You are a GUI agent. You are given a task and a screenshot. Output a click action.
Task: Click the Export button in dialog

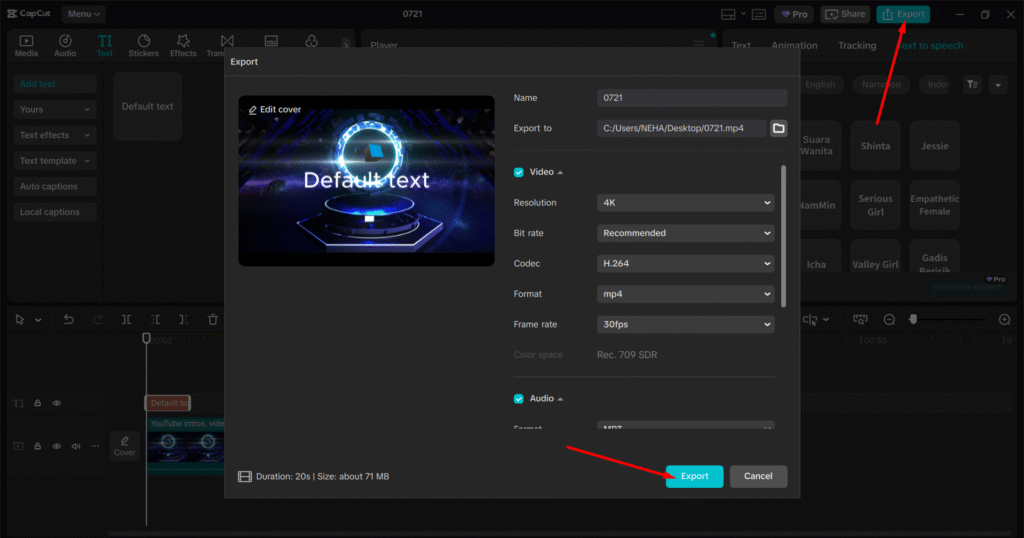pyautogui.click(x=694, y=476)
